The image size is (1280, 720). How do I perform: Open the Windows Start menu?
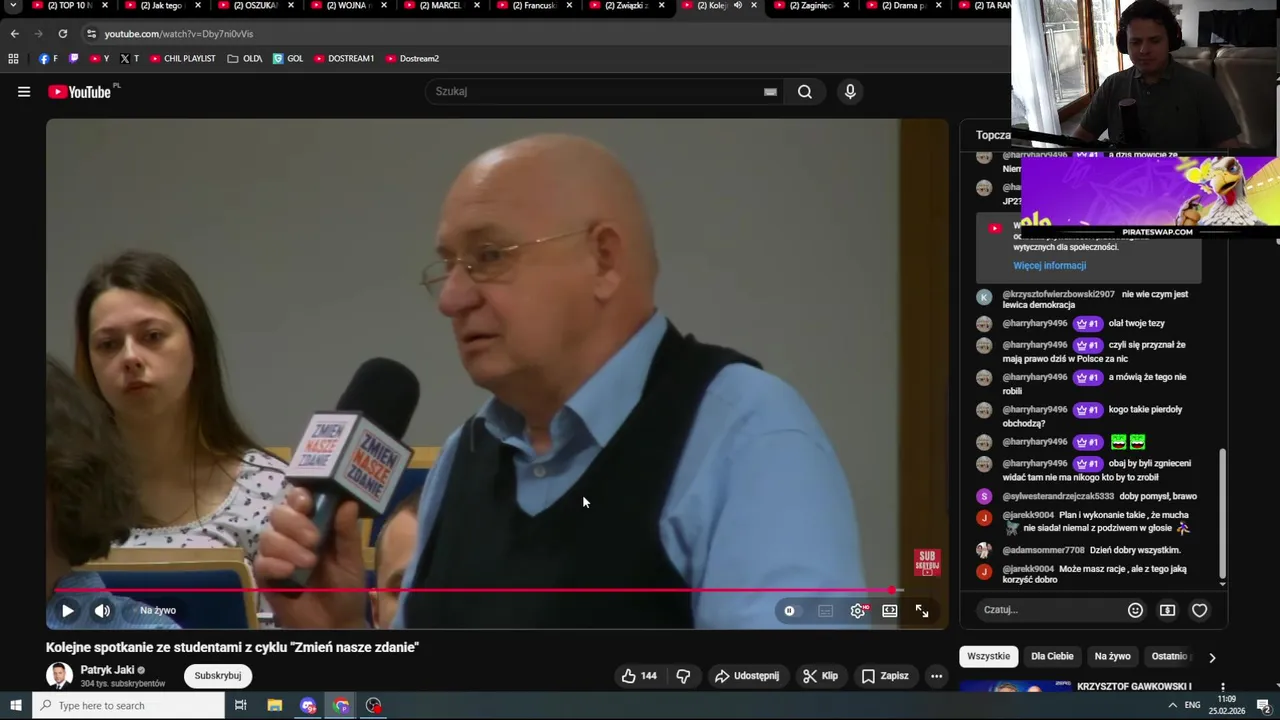point(15,706)
